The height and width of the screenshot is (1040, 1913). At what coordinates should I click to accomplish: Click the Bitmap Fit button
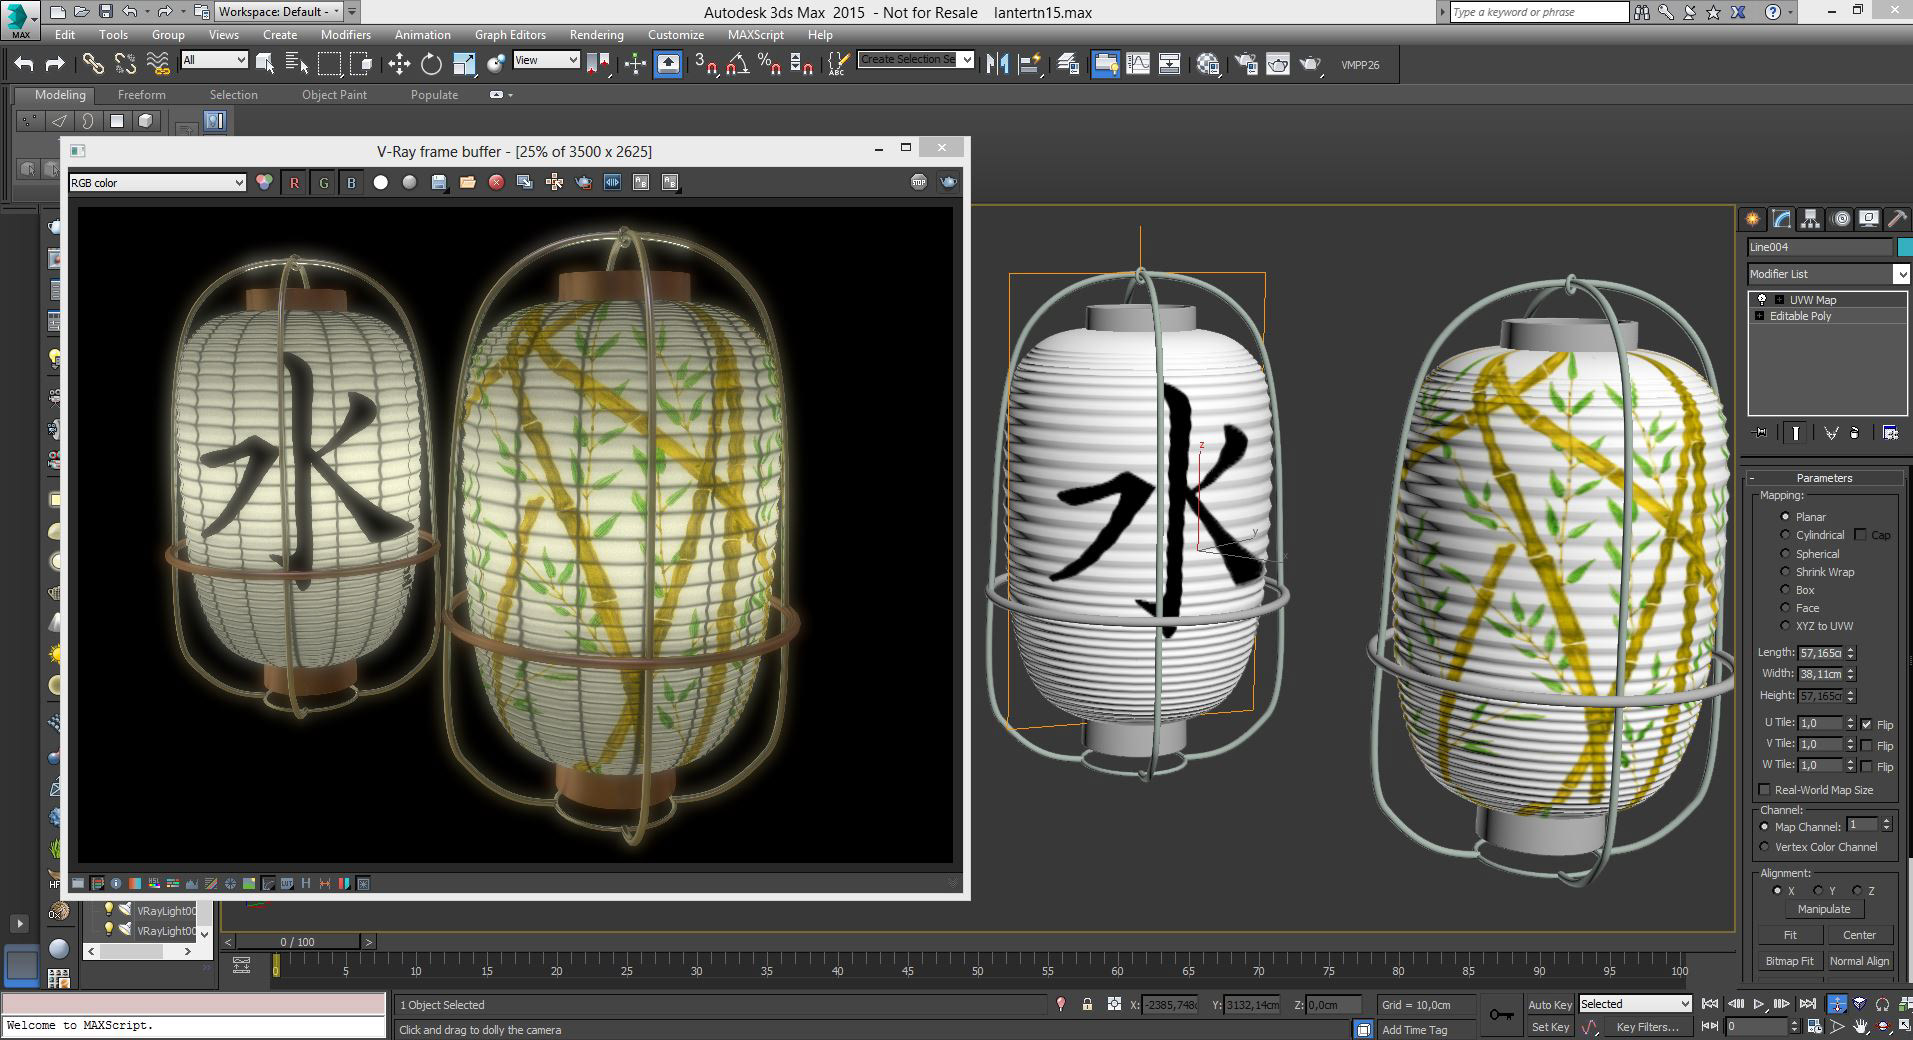(x=1789, y=961)
